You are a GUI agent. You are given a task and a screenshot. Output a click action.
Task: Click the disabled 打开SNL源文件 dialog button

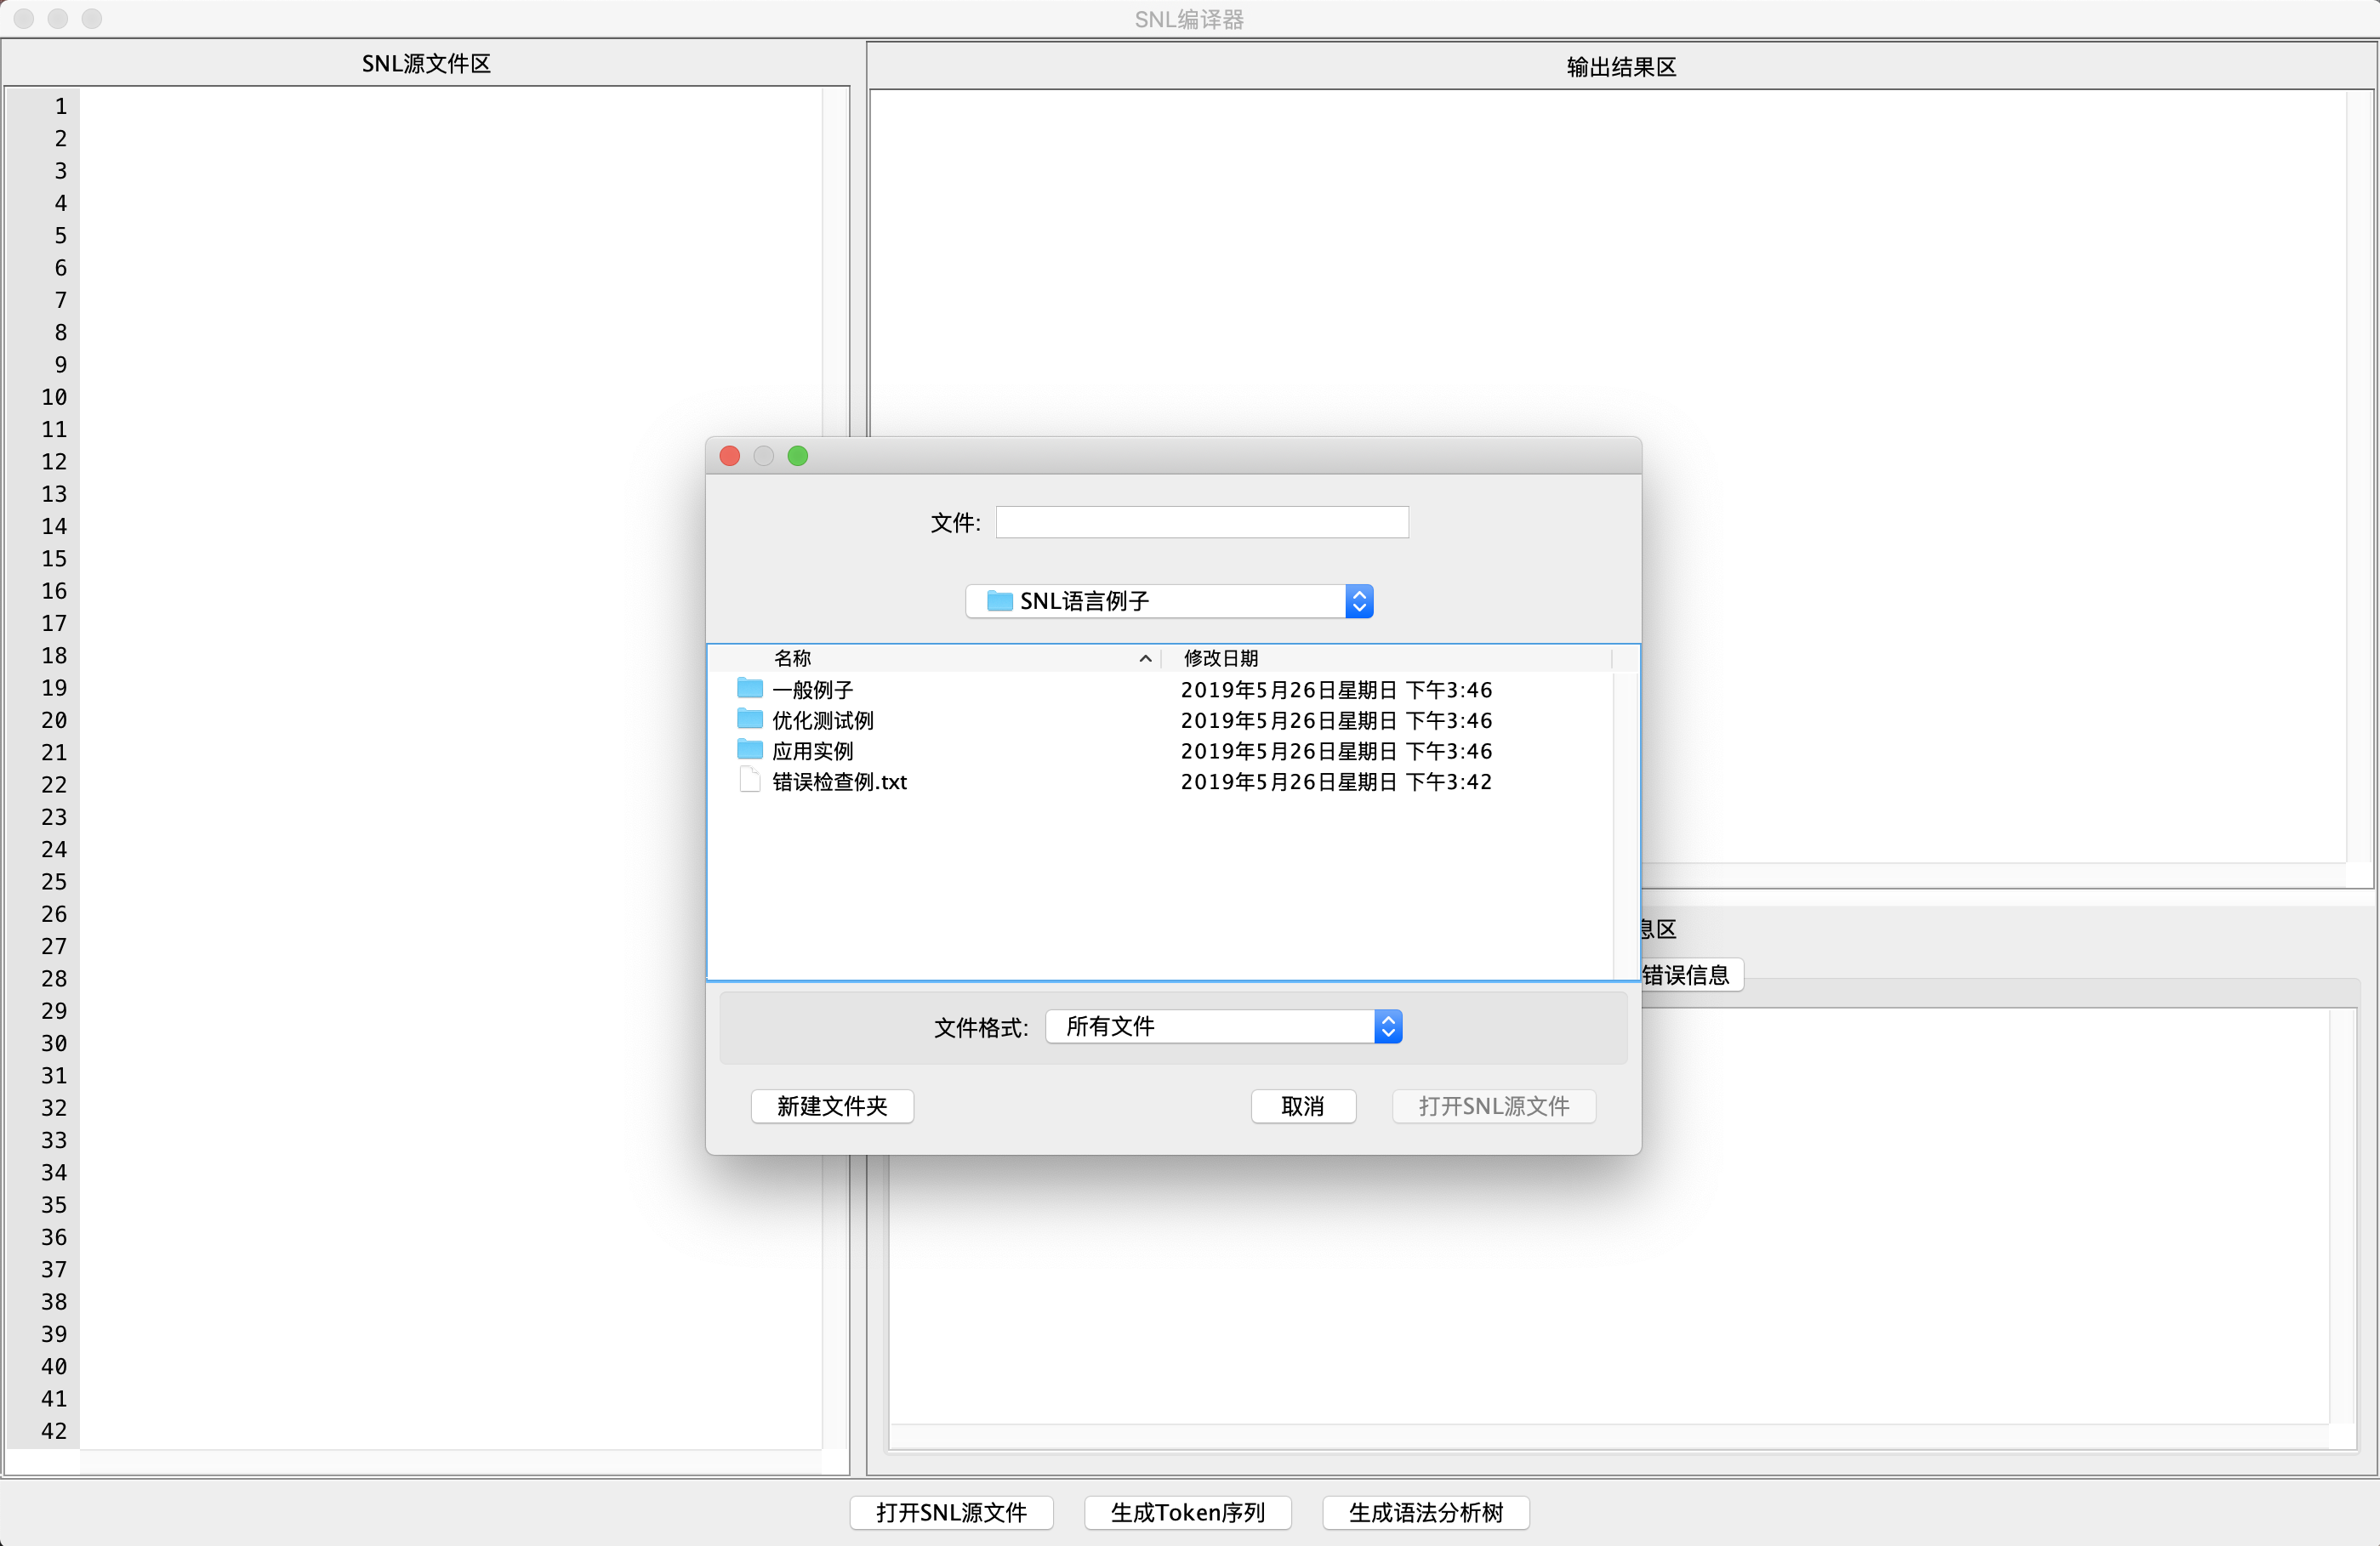point(1493,1106)
